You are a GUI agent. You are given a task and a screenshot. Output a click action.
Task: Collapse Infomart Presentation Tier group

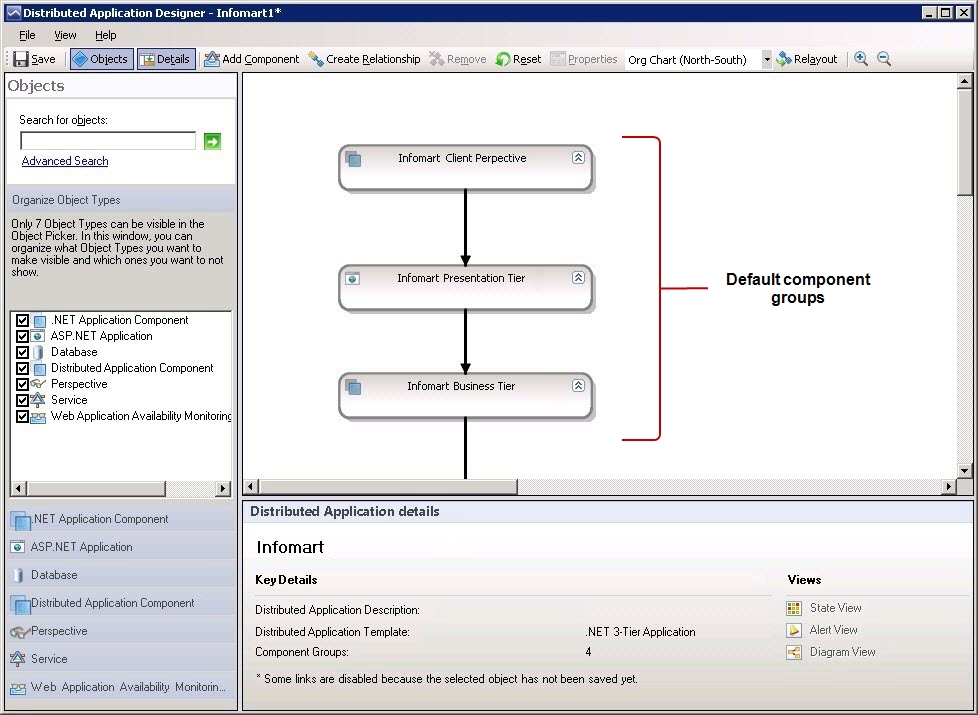(x=578, y=278)
